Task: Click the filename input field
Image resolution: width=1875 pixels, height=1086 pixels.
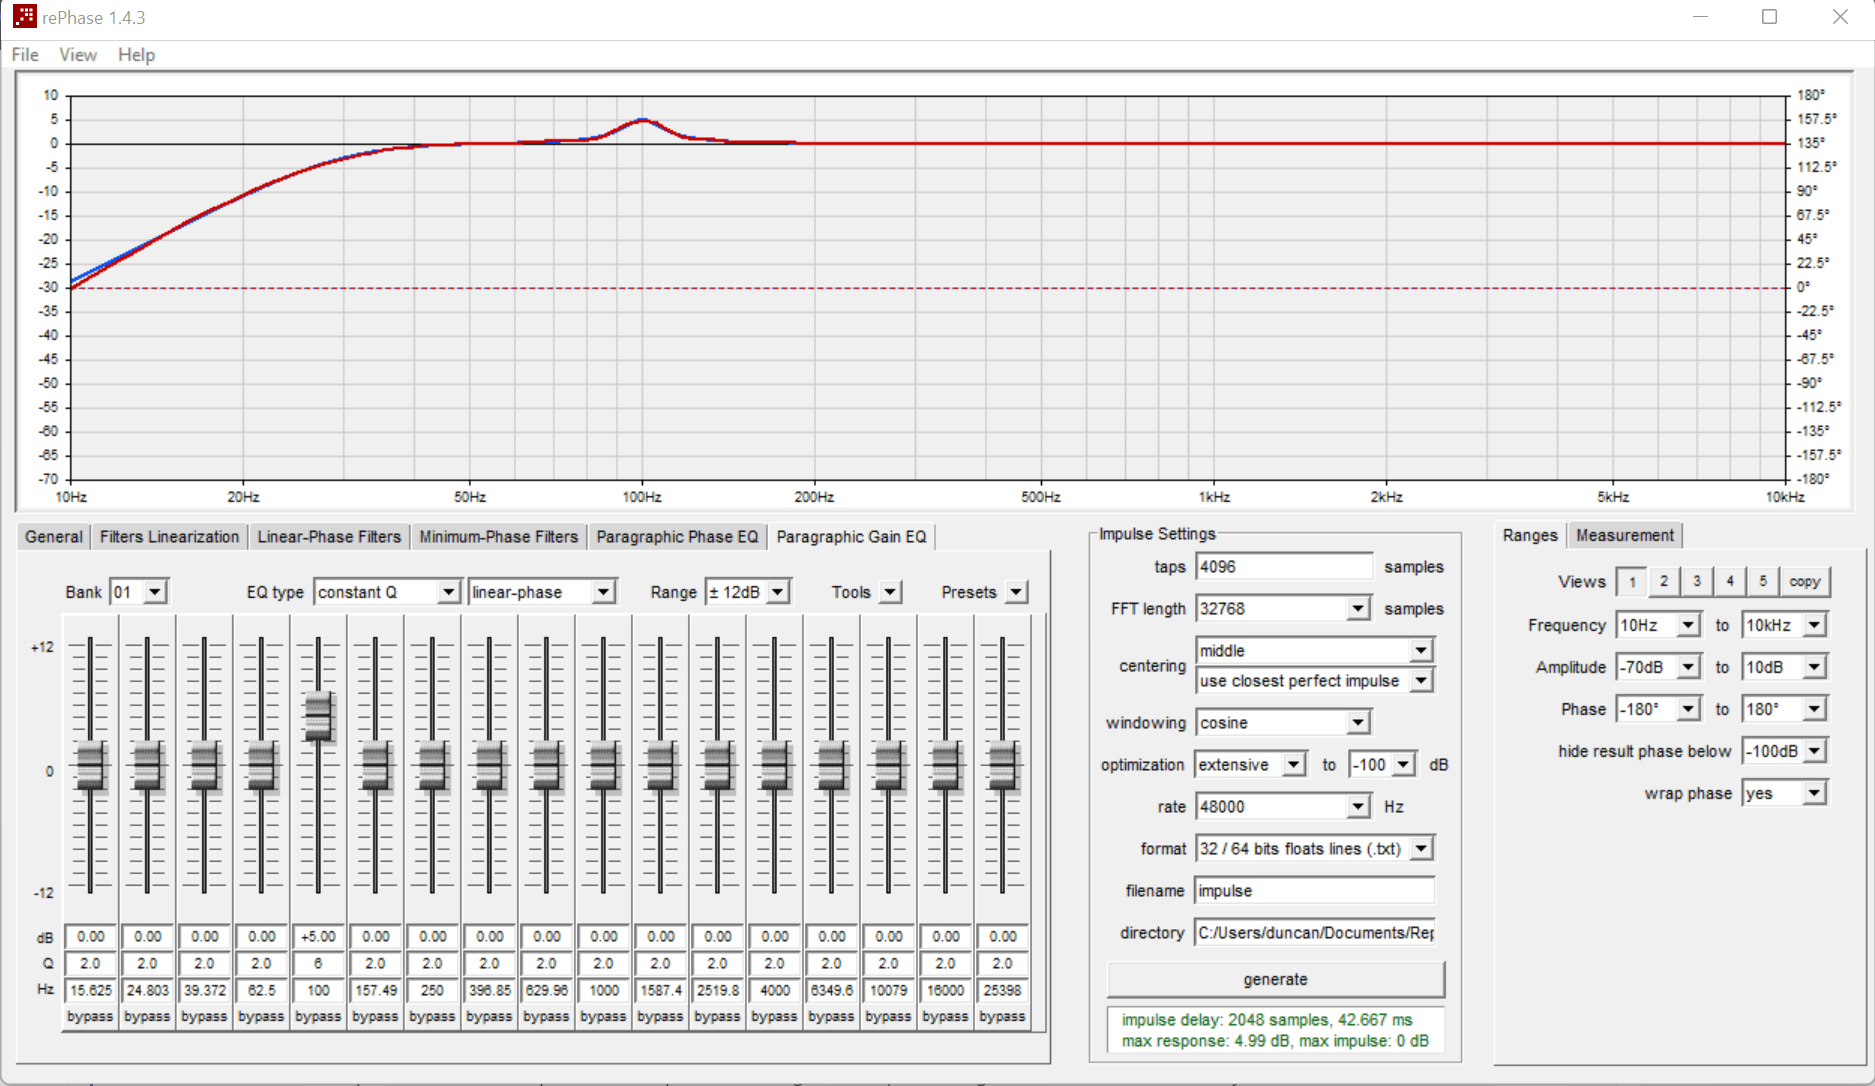Action: click(1315, 890)
